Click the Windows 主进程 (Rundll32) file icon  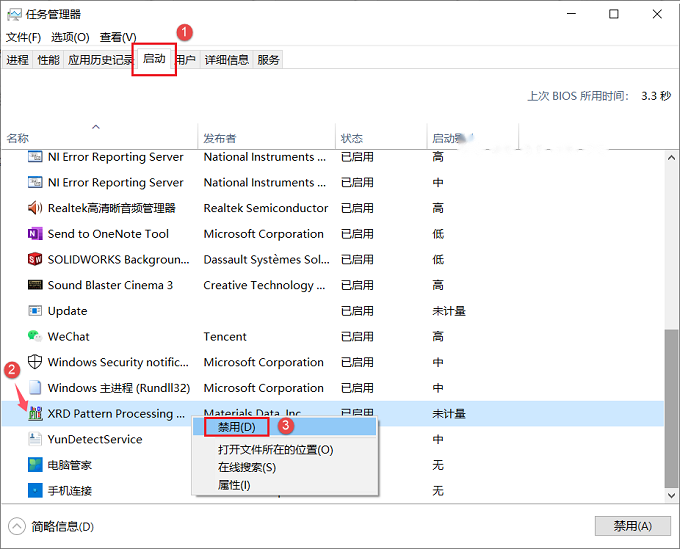pos(35,387)
